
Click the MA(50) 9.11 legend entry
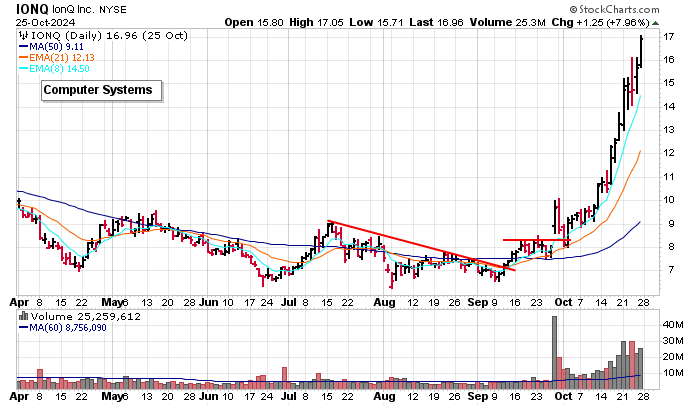click(56, 46)
